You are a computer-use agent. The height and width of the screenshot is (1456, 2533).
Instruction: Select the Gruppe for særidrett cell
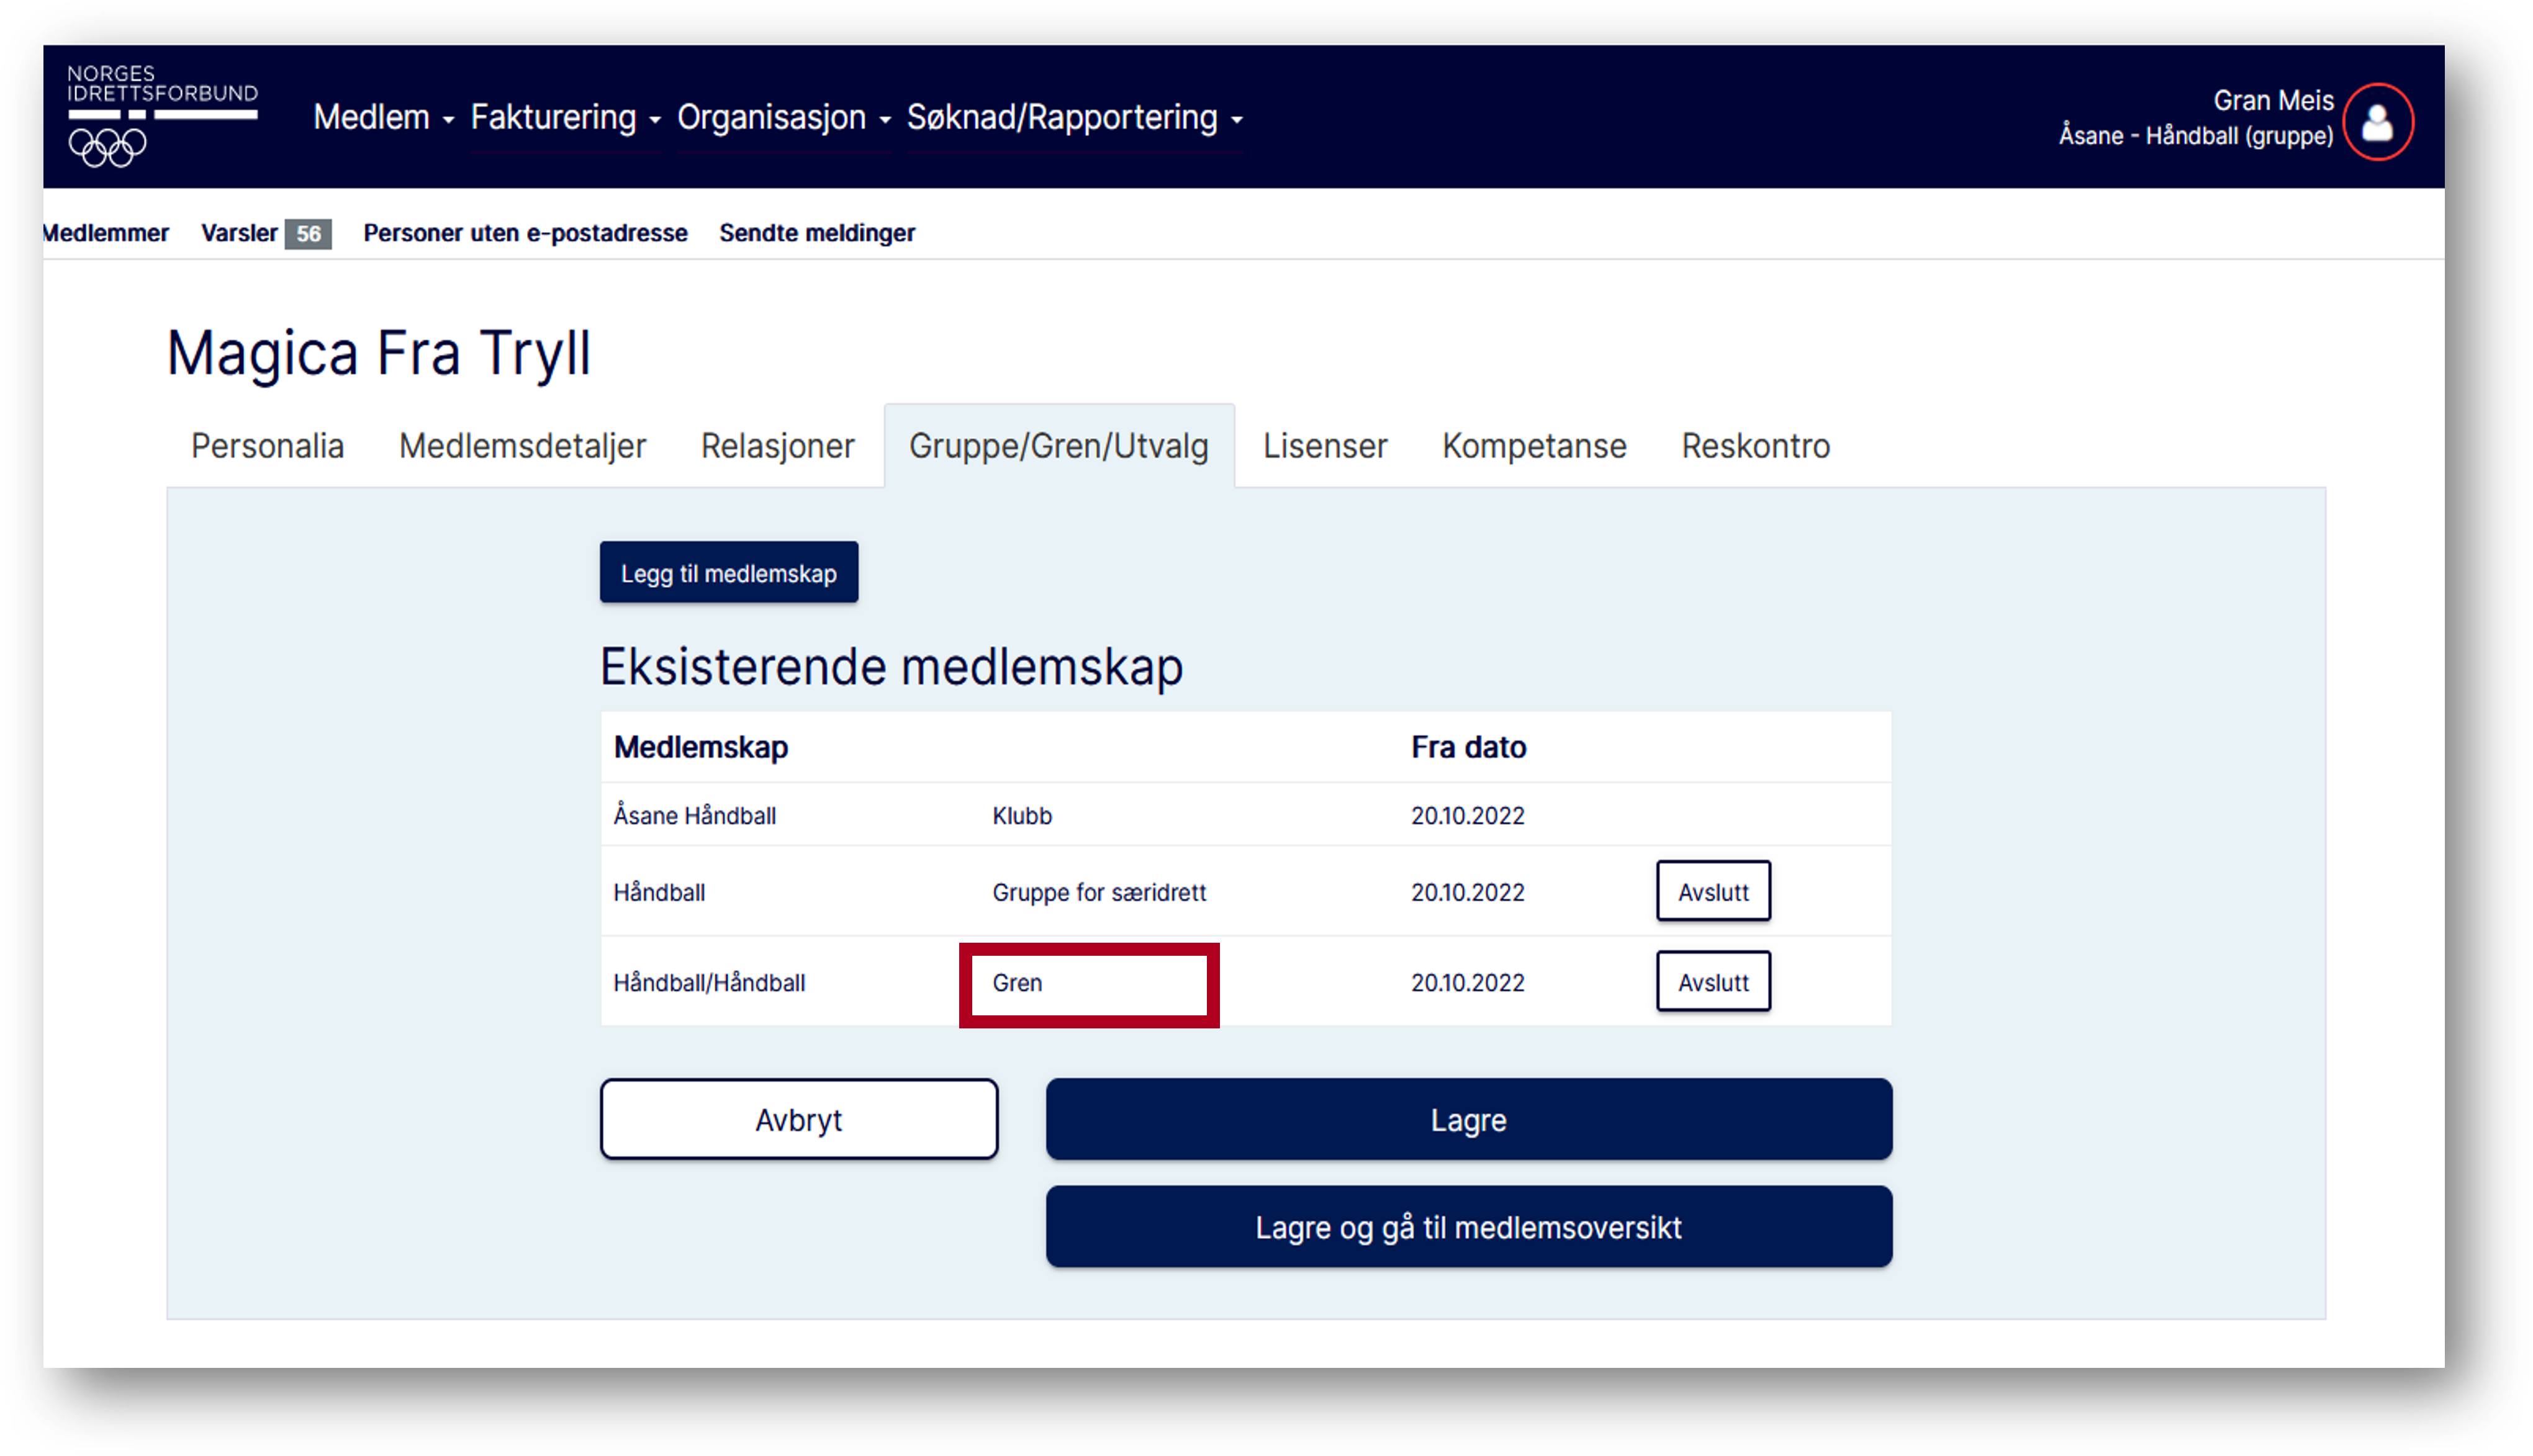pyautogui.click(x=1099, y=892)
